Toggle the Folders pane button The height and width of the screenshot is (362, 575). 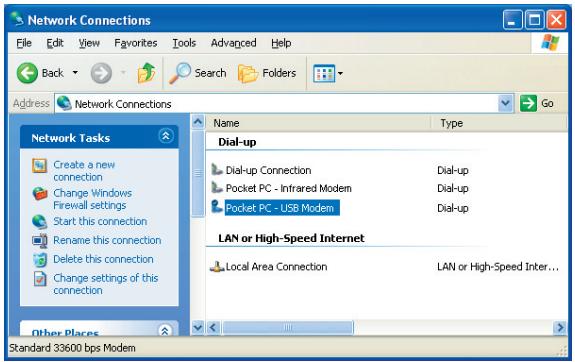click(267, 73)
